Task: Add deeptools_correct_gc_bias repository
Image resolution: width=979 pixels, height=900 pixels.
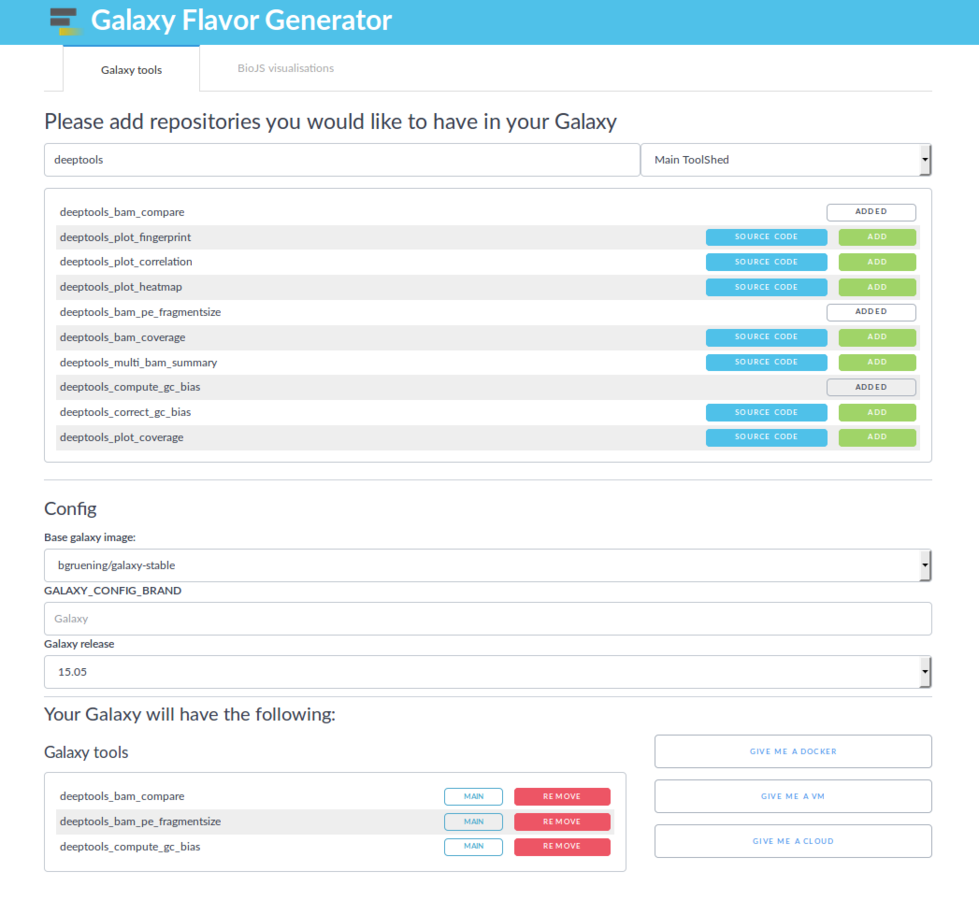Action: [x=877, y=412]
